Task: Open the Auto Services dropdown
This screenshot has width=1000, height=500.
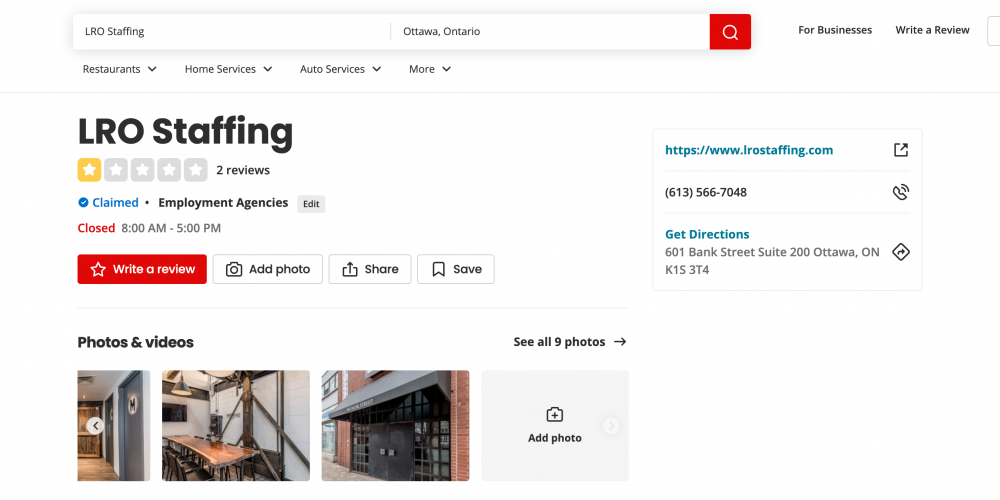Action: [x=341, y=69]
